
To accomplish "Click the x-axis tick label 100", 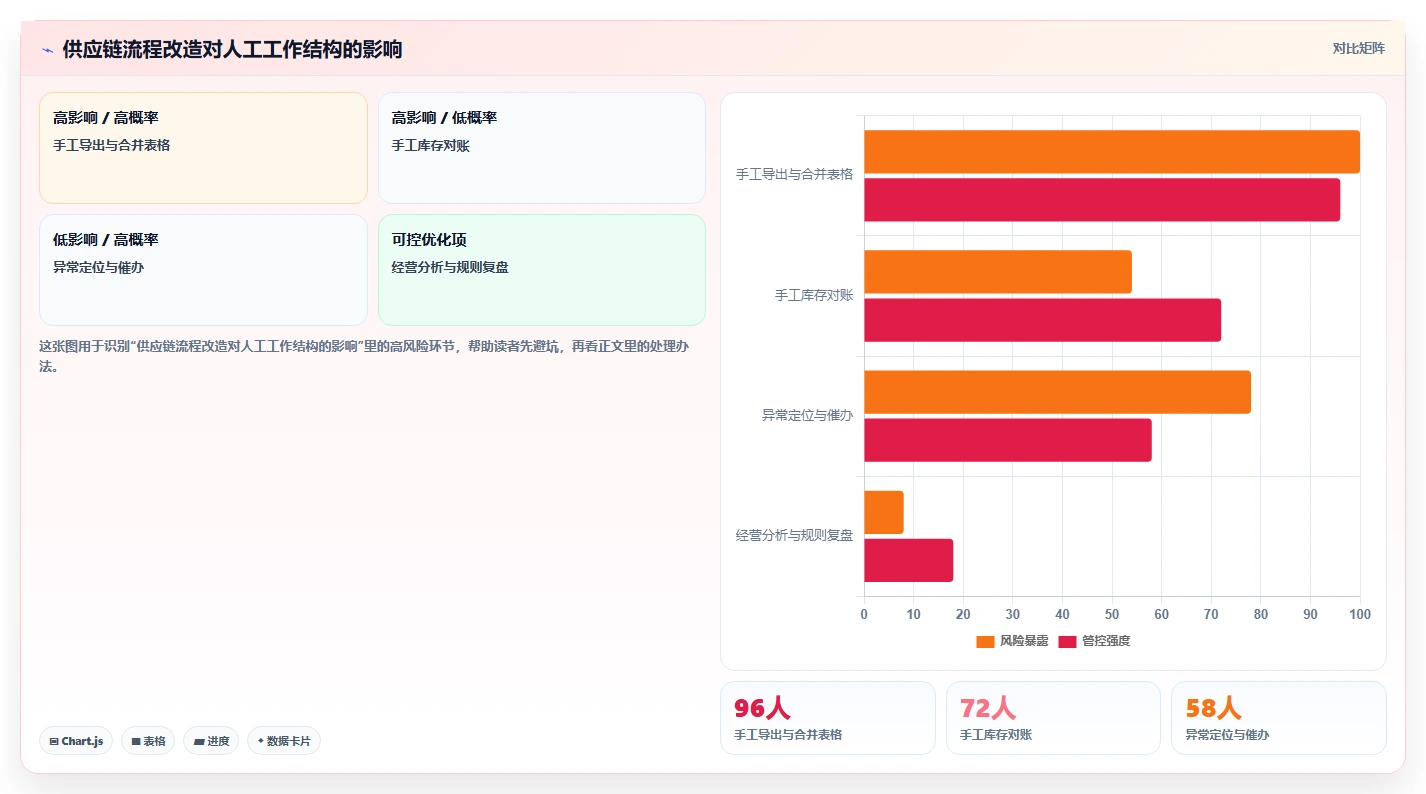I will click(1360, 614).
